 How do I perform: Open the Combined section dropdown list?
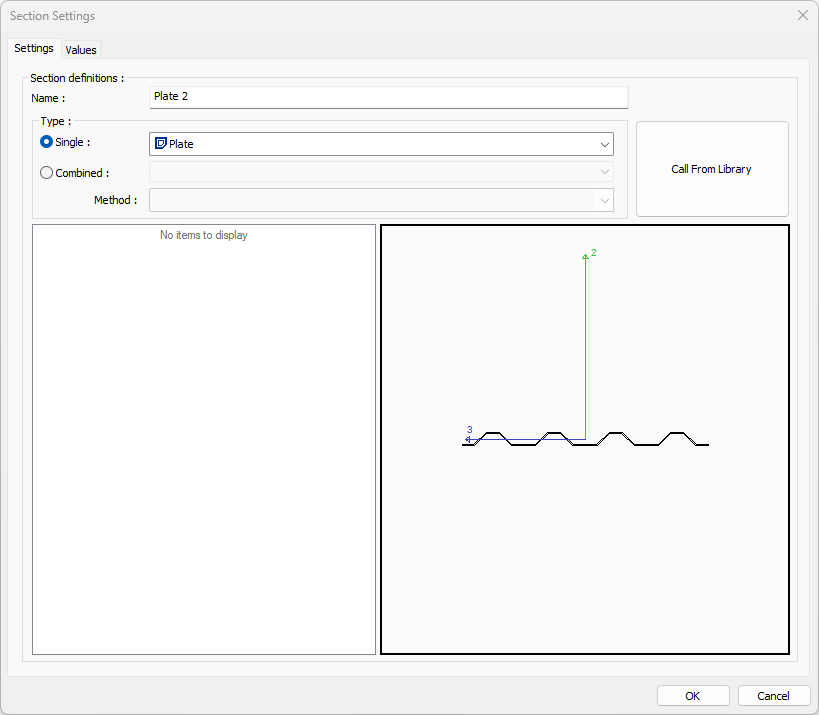[x=604, y=172]
